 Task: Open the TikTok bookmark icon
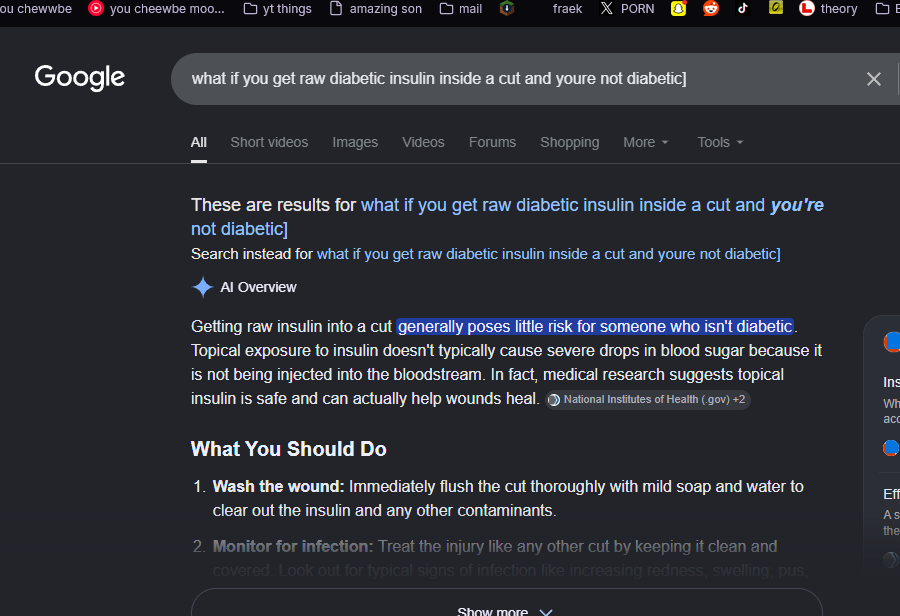743,8
